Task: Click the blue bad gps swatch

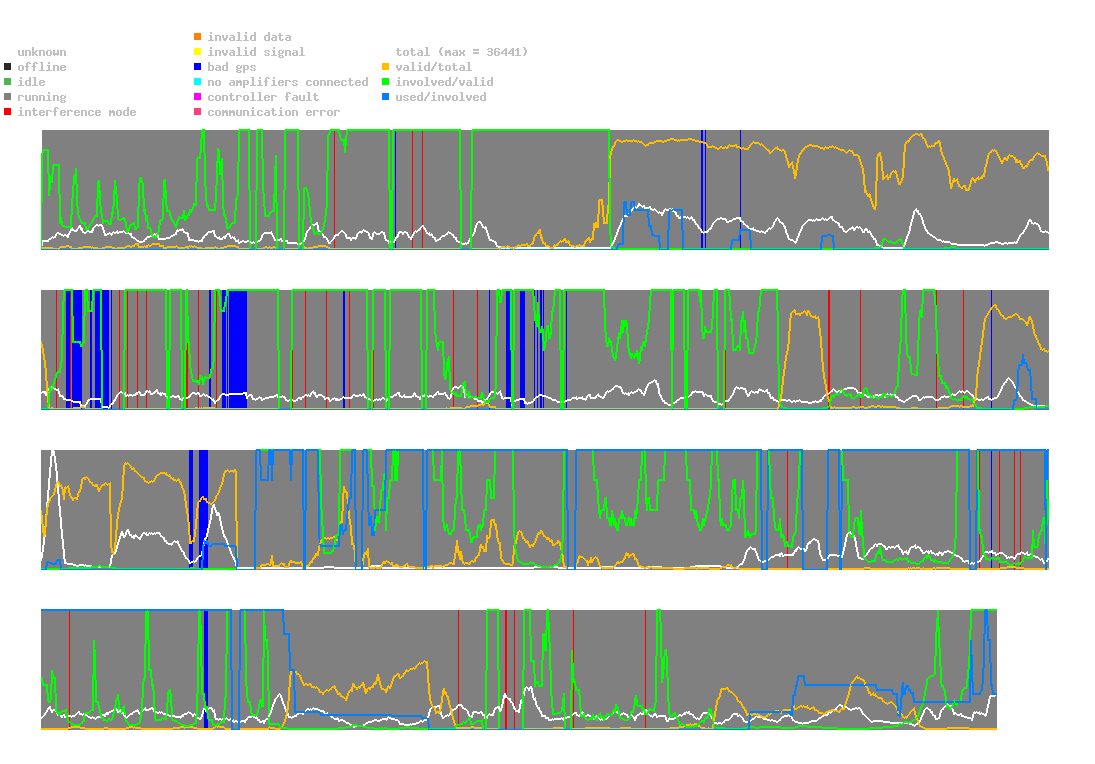Action: coord(198,67)
